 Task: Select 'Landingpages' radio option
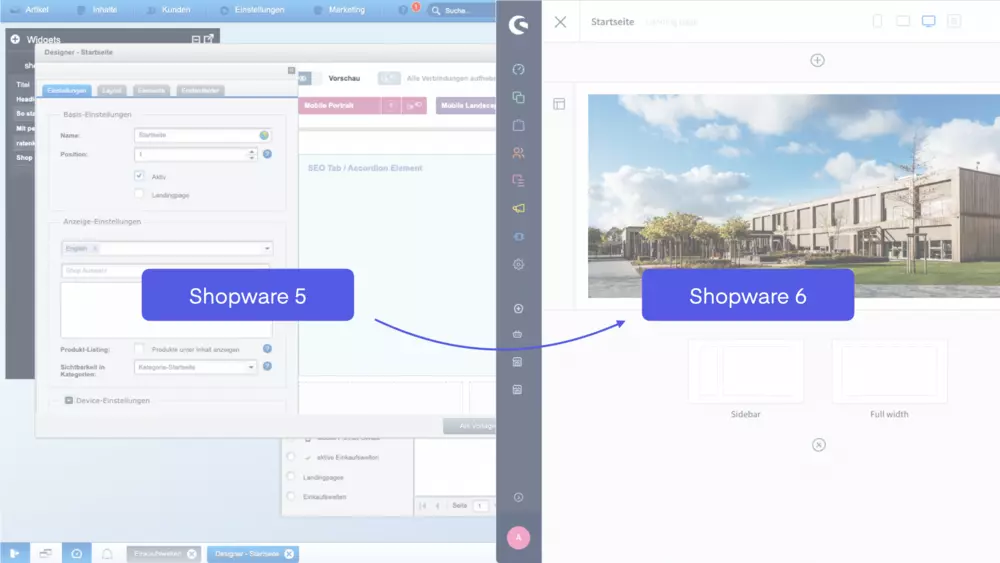click(291, 476)
